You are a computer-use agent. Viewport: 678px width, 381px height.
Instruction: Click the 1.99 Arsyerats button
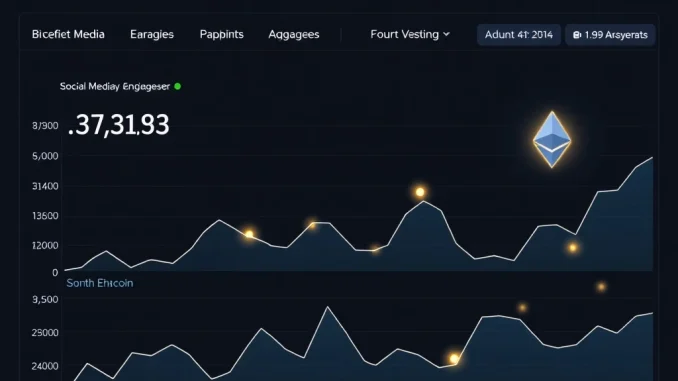coord(610,35)
